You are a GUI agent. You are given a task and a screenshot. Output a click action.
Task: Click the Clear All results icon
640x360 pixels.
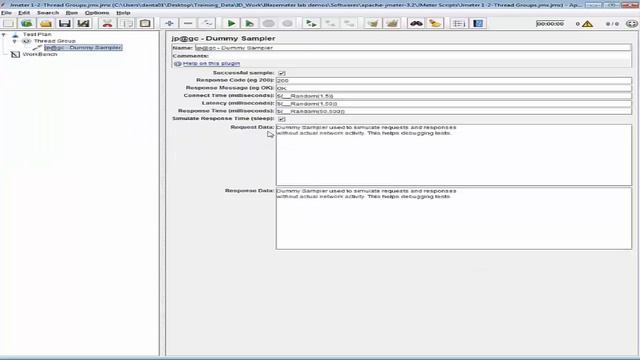[x=392, y=23]
